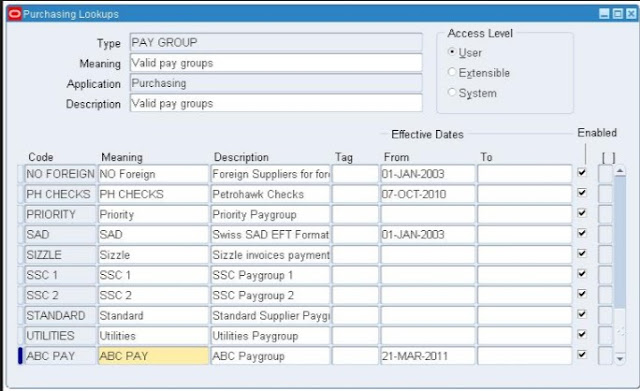Select the PRIORITY code cell
Viewport: 640px width, 391px height.
pyautogui.click(x=60, y=214)
